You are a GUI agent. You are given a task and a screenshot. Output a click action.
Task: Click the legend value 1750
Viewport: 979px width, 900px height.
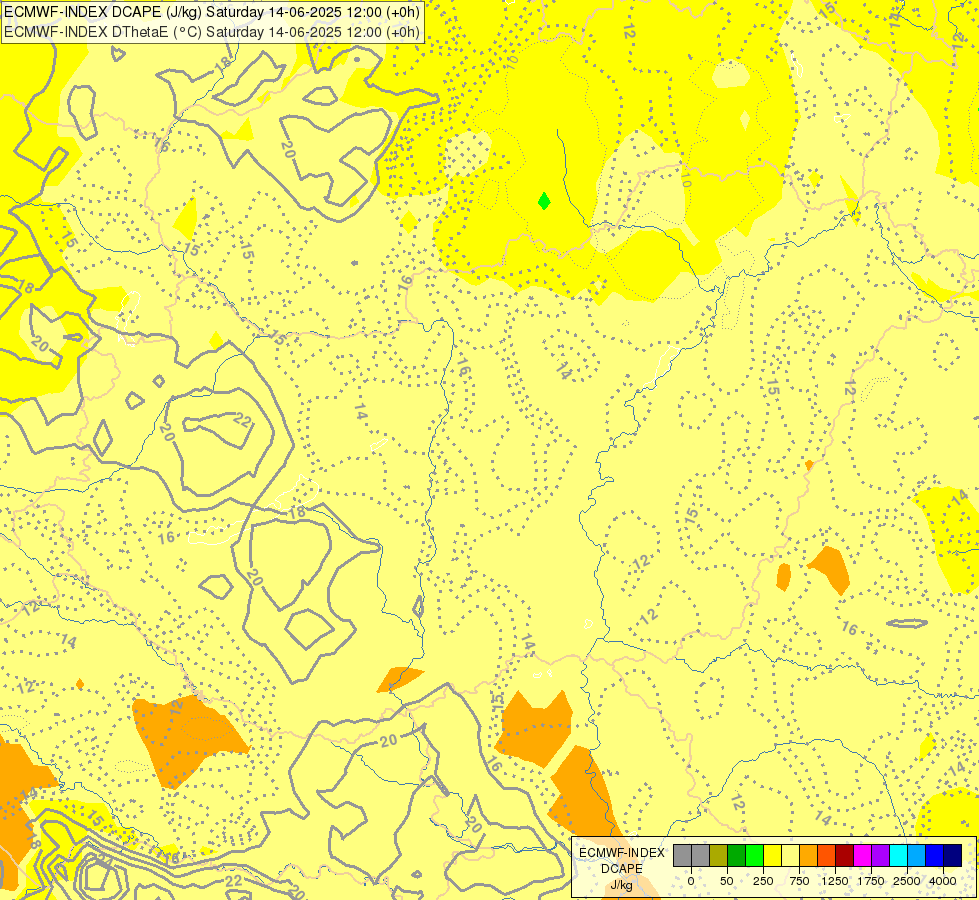[871, 881]
